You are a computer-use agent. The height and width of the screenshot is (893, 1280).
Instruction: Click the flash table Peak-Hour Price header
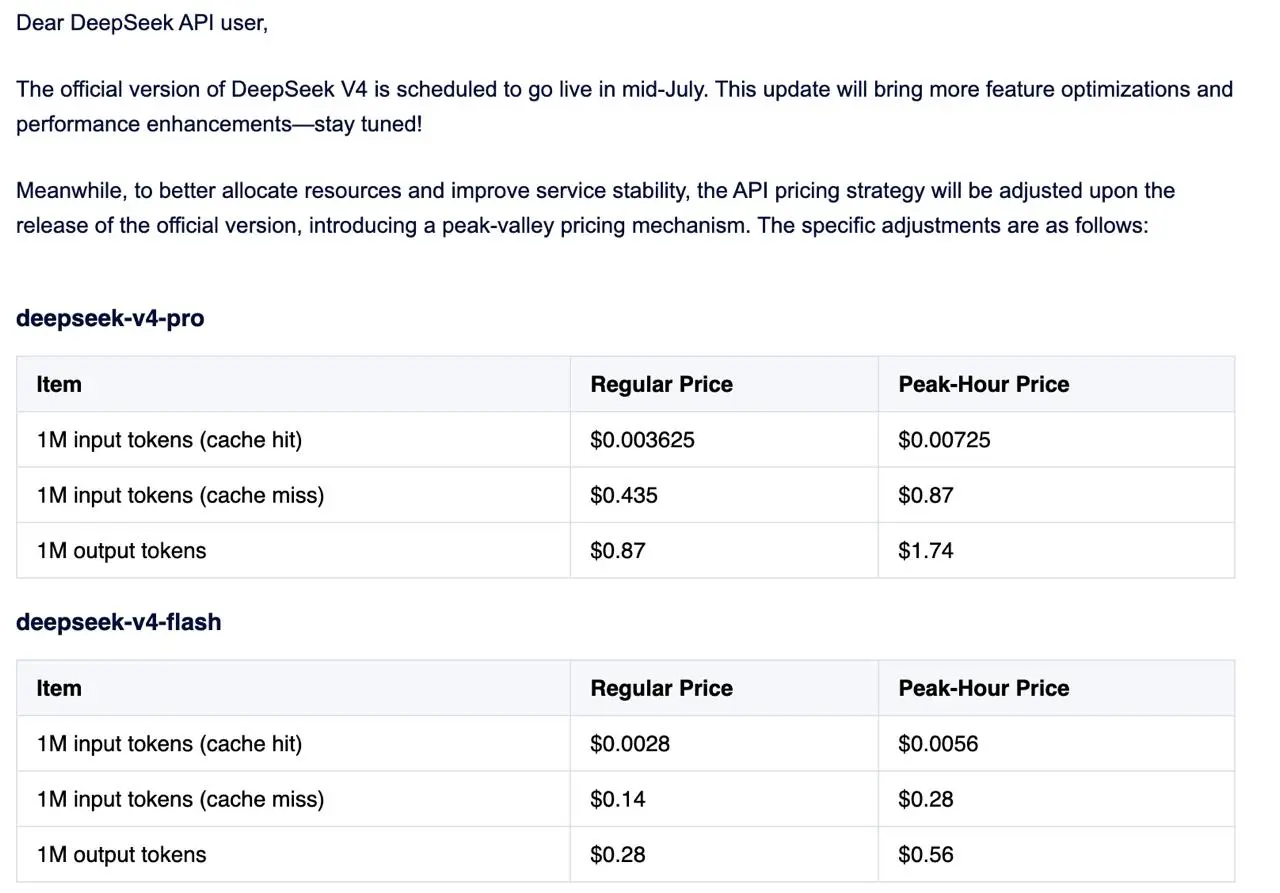click(984, 689)
